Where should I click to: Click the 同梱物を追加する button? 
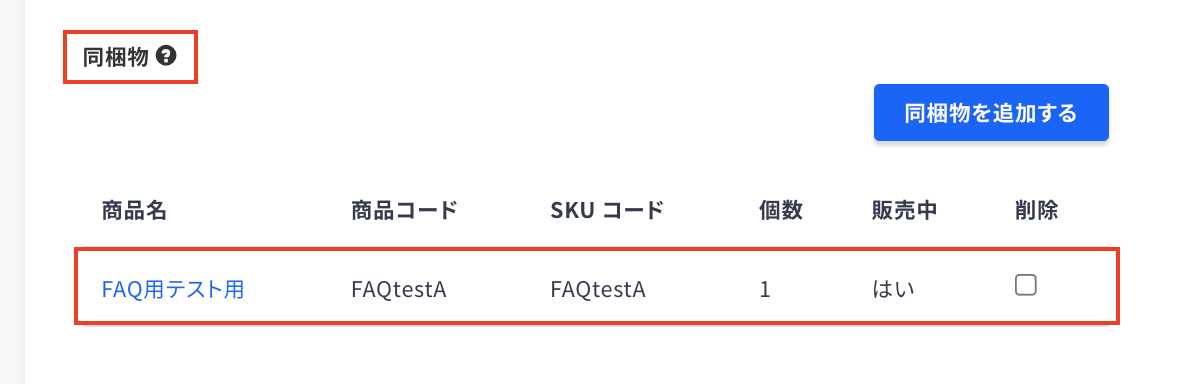[x=991, y=113]
